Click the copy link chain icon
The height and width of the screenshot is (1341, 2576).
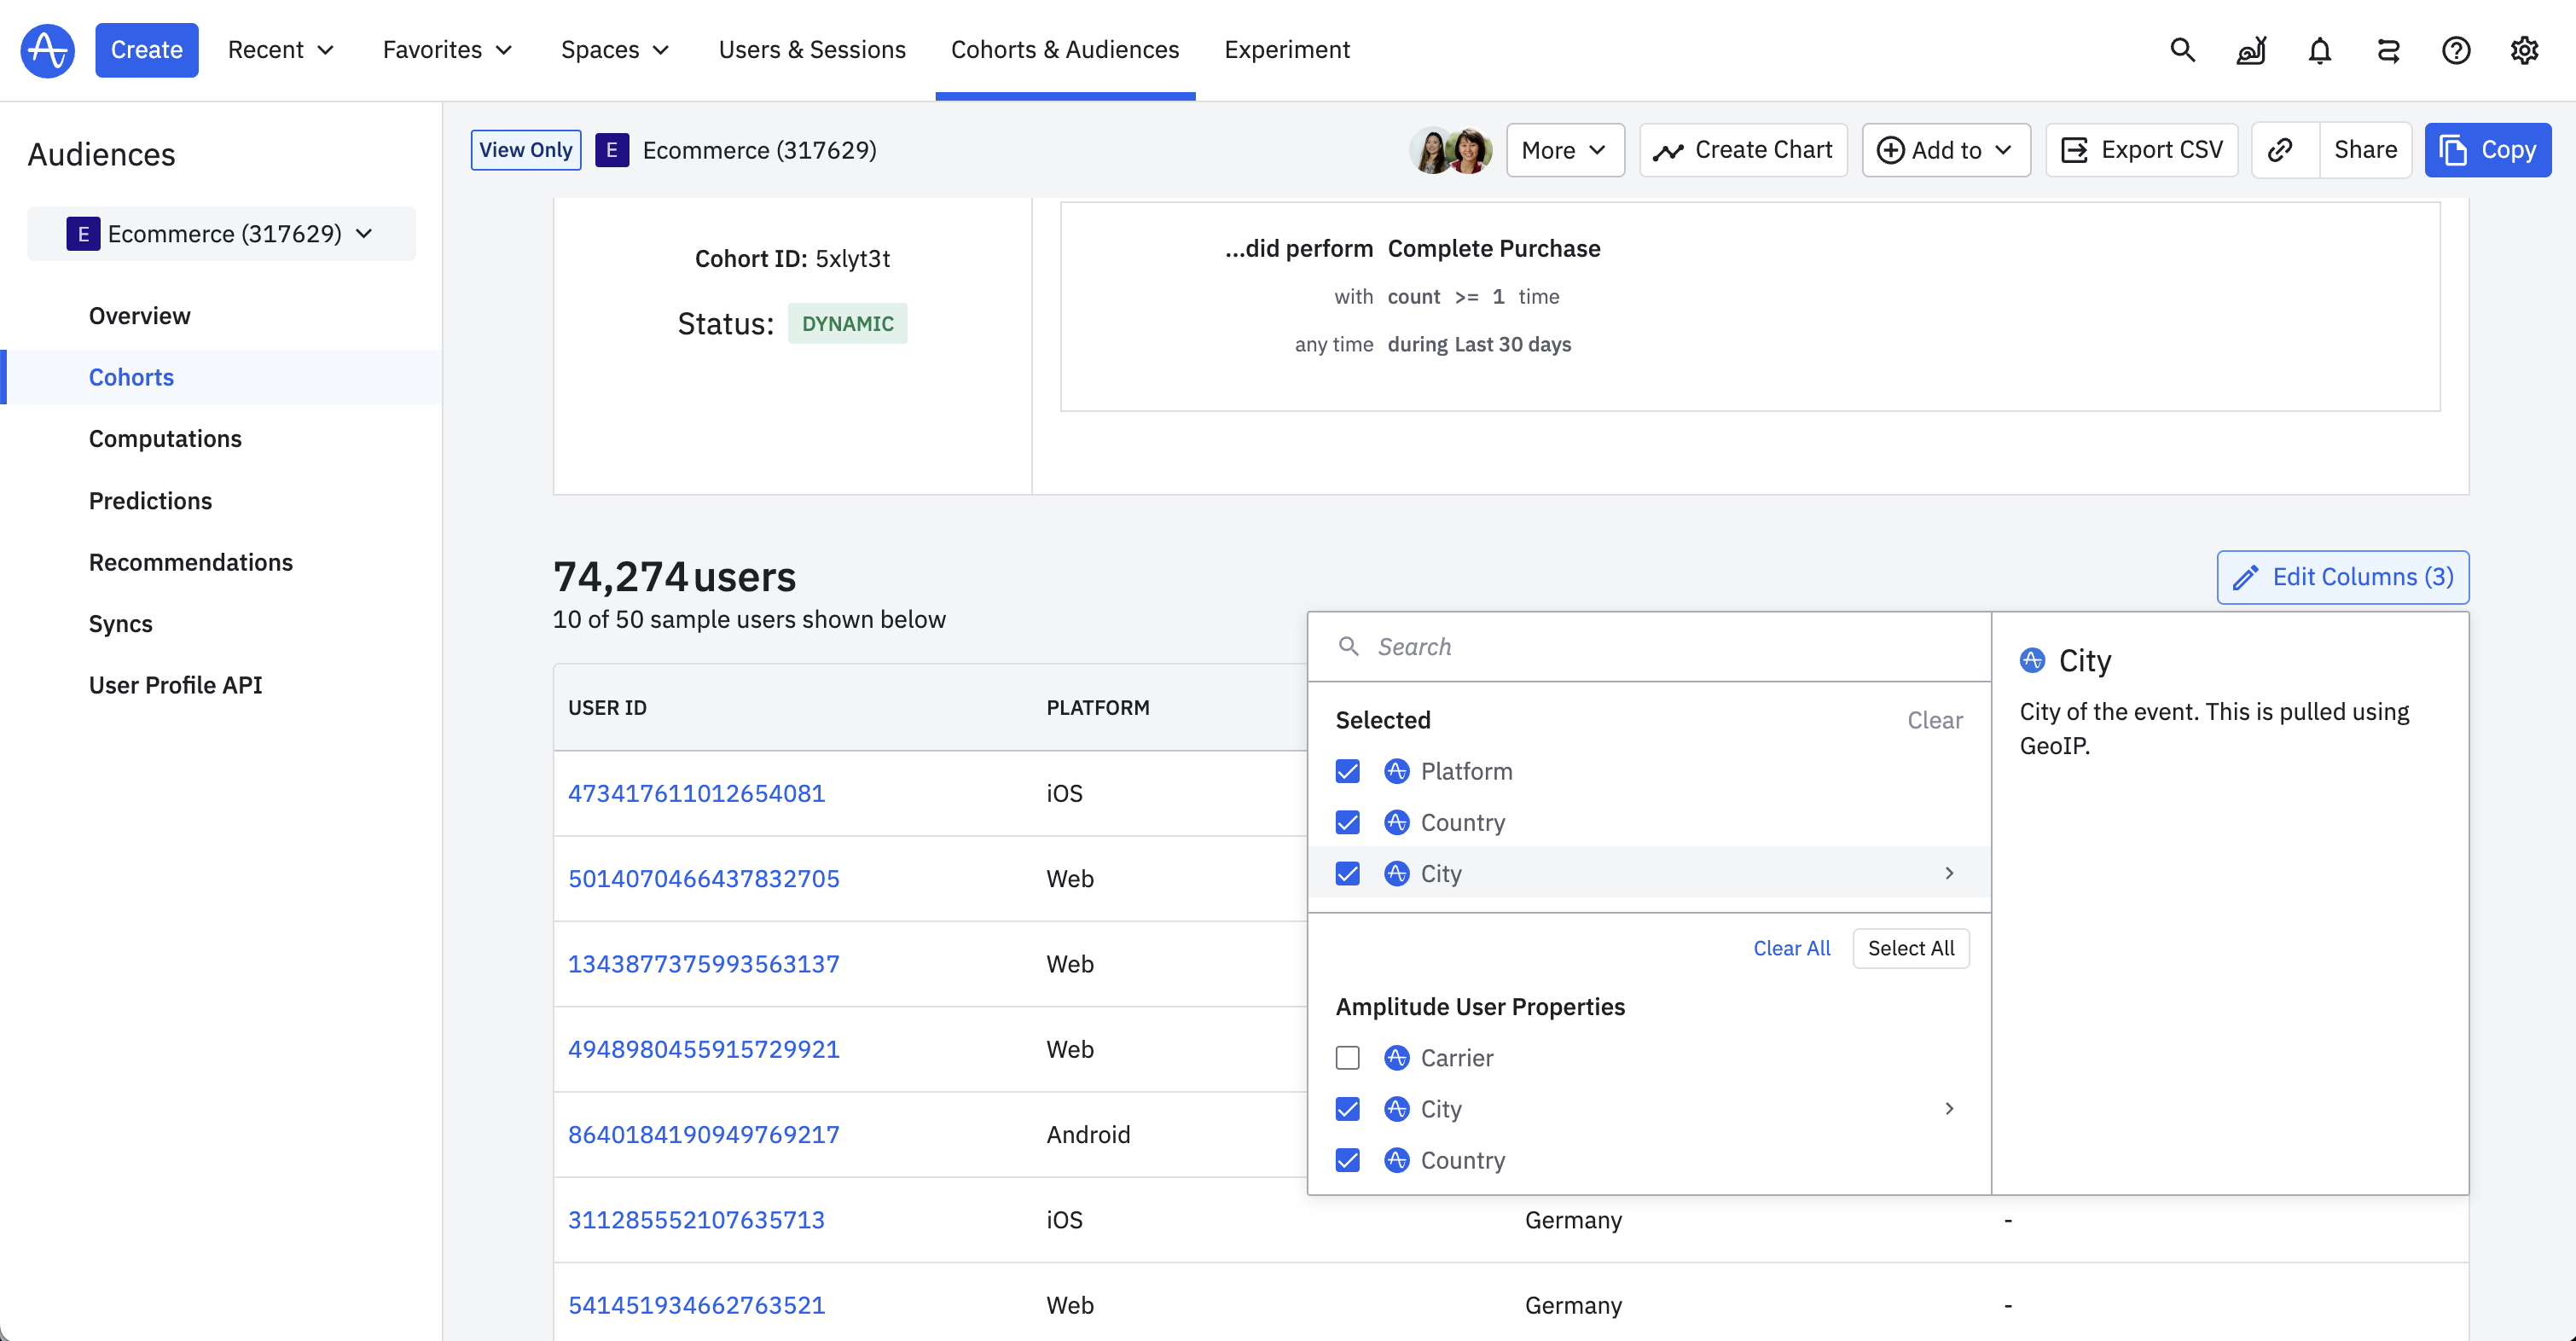pyautogui.click(x=2280, y=150)
